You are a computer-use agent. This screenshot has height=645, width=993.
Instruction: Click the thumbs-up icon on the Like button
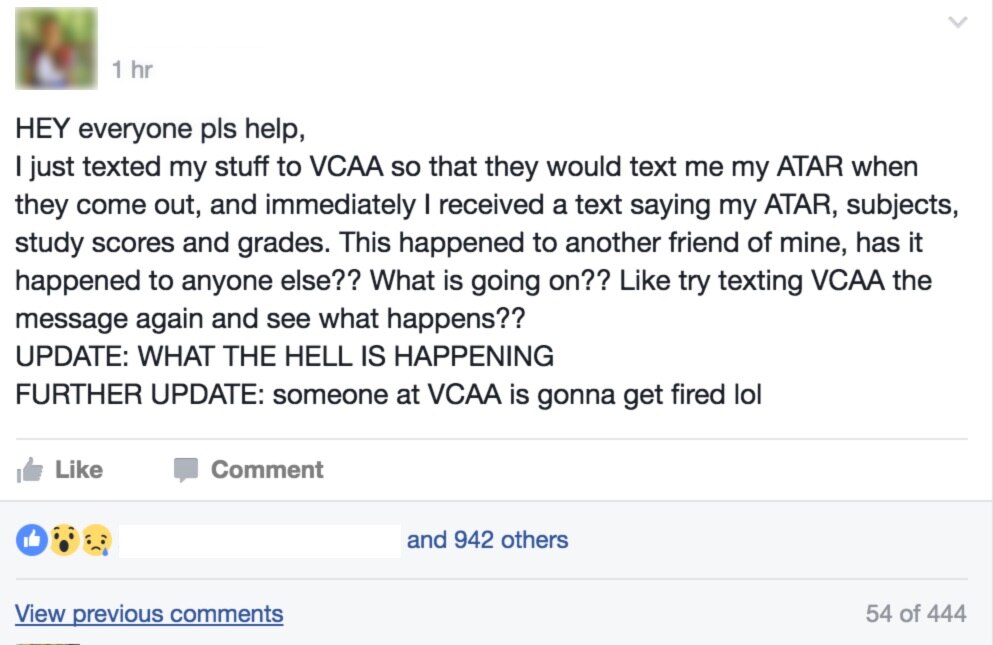(x=29, y=471)
